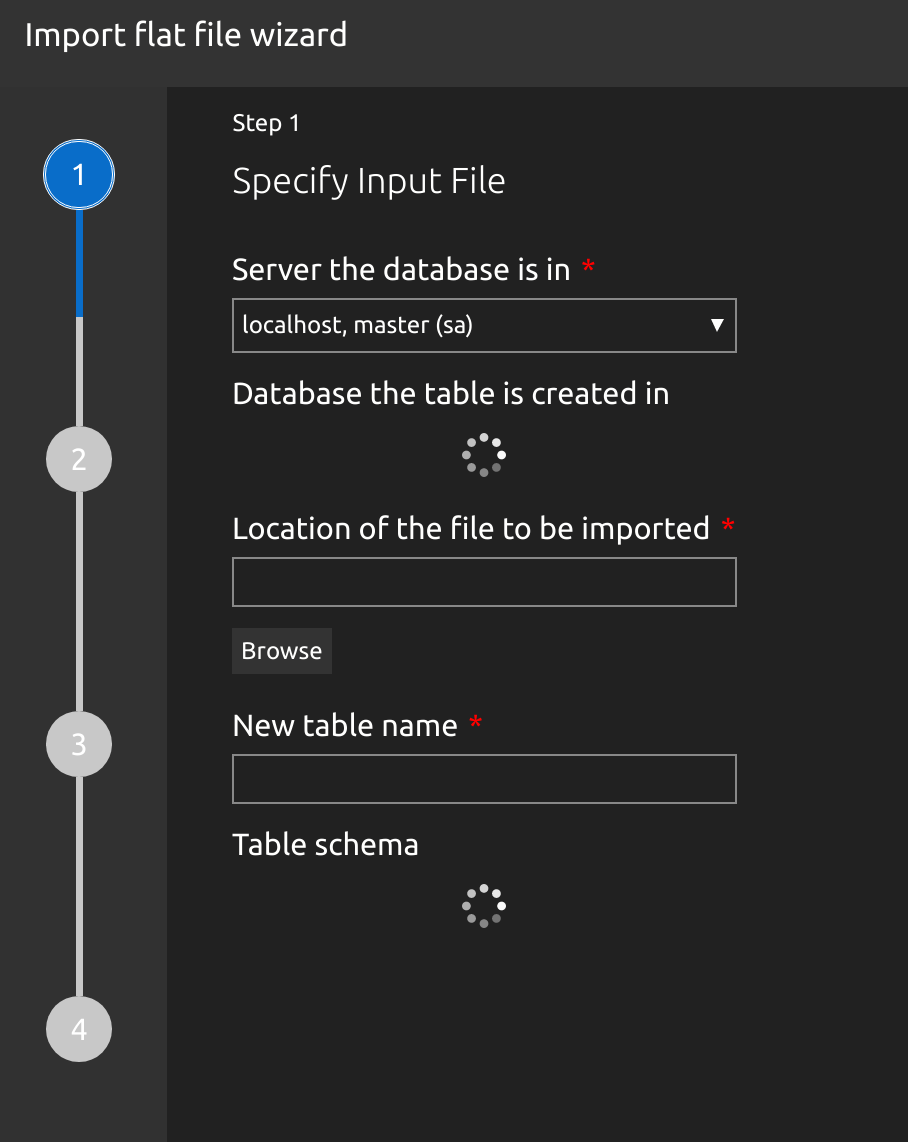Click the red asterisk beside New table name
Image resolution: width=908 pixels, height=1142 pixels.
click(x=475, y=723)
